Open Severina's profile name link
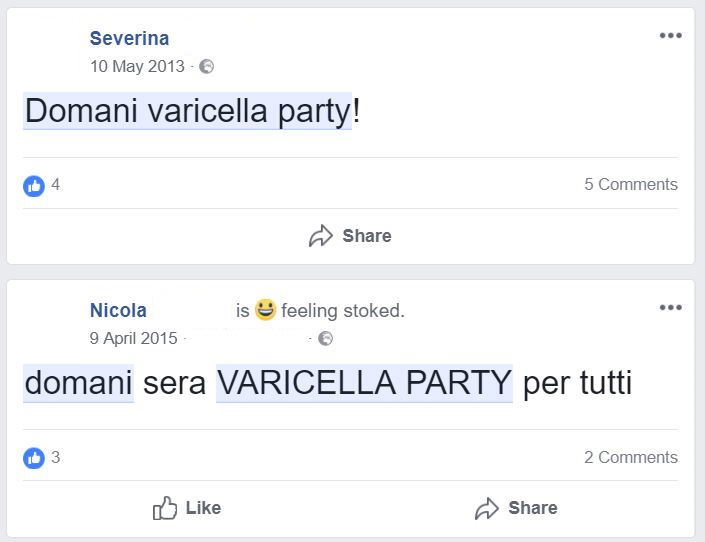The height and width of the screenshot is (542, 705). (129, 39)
